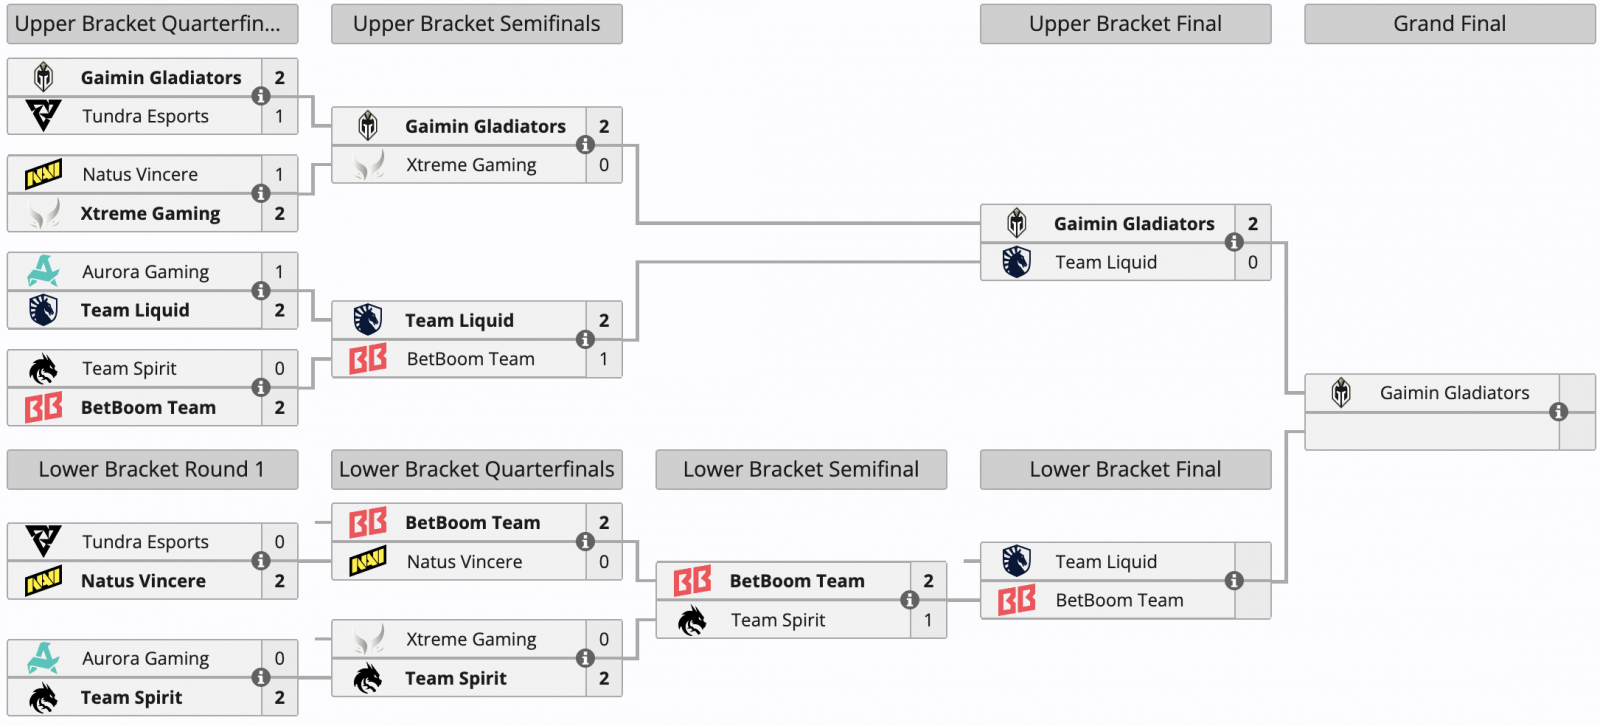
Task: Click Aurora Gaming logo in upper quarterfinals
Action: tap(43, 271)
